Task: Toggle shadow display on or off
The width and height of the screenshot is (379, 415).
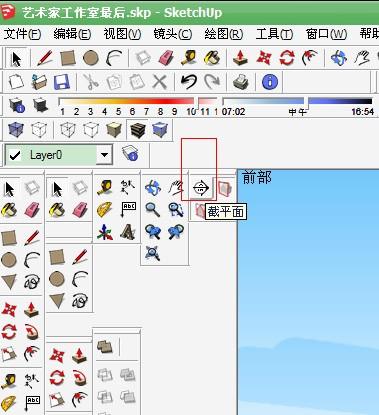Action: click(x=41, y=105)
